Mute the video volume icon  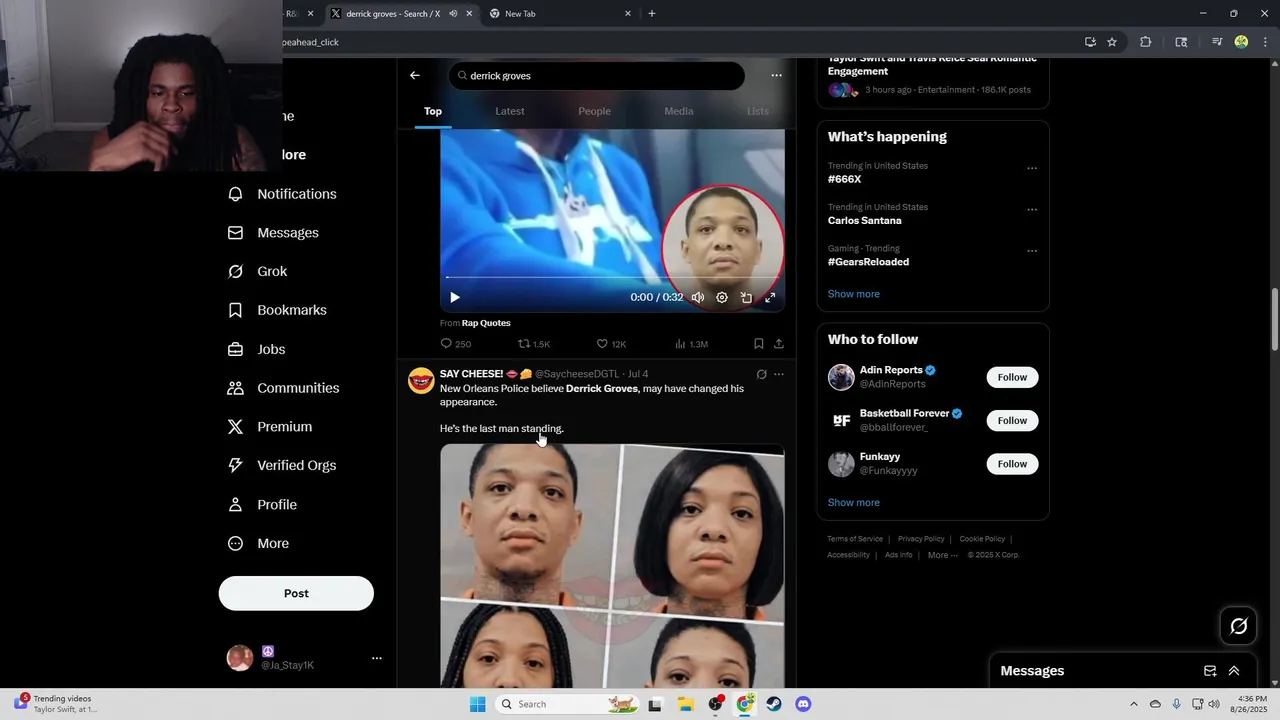coord(698,297)
